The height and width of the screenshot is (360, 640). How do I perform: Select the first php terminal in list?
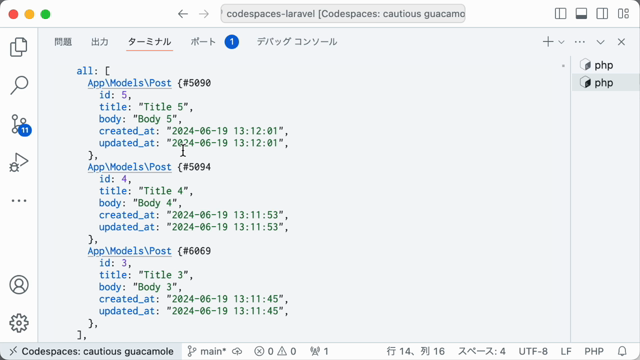[606, 65]
